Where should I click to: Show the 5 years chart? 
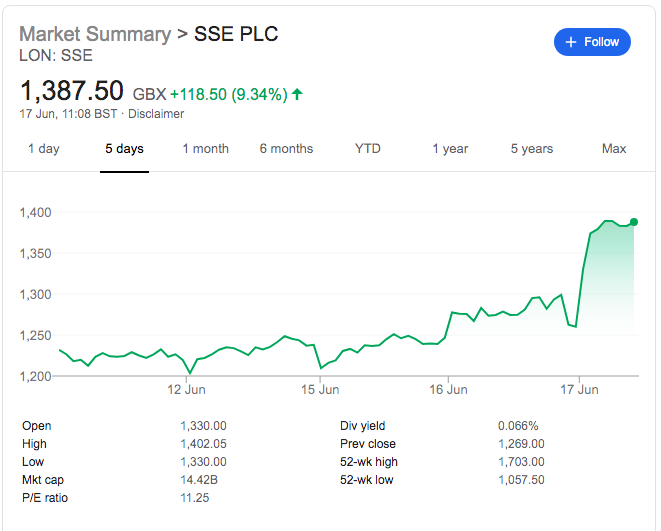pos(532,148)
